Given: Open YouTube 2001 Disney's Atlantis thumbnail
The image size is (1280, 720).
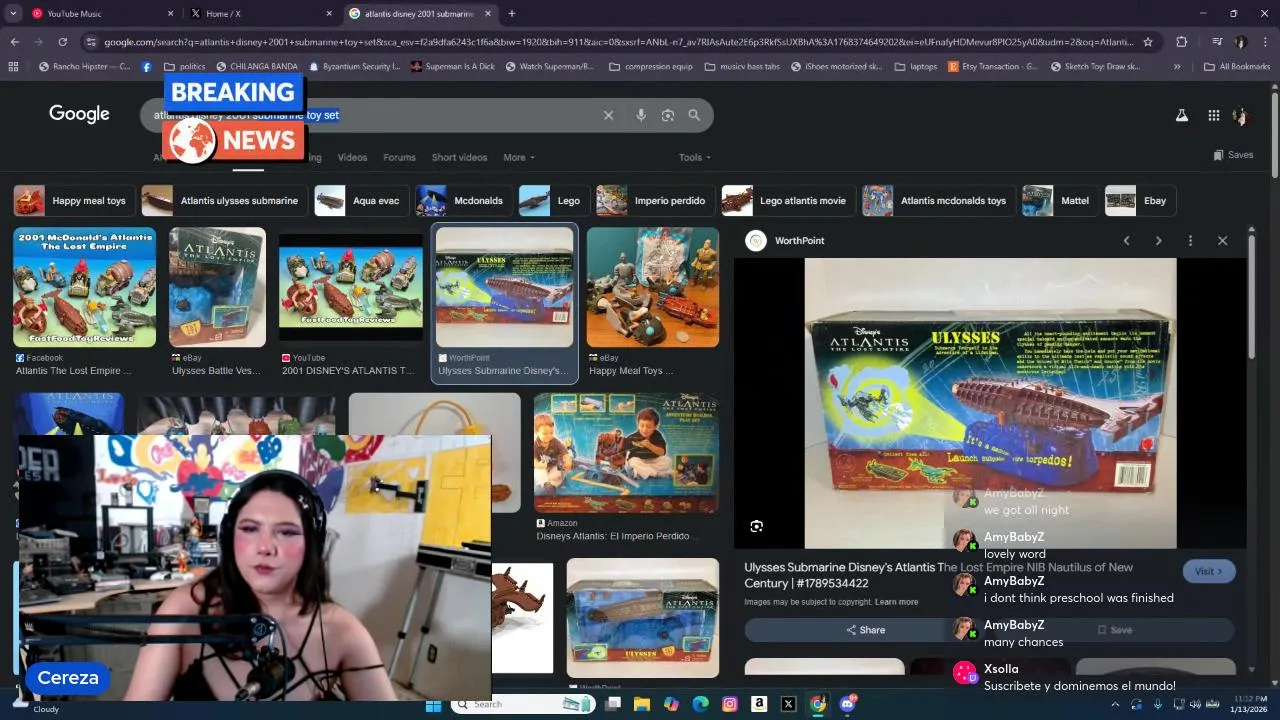Looking at the screenshot, I should coord(351,288).
